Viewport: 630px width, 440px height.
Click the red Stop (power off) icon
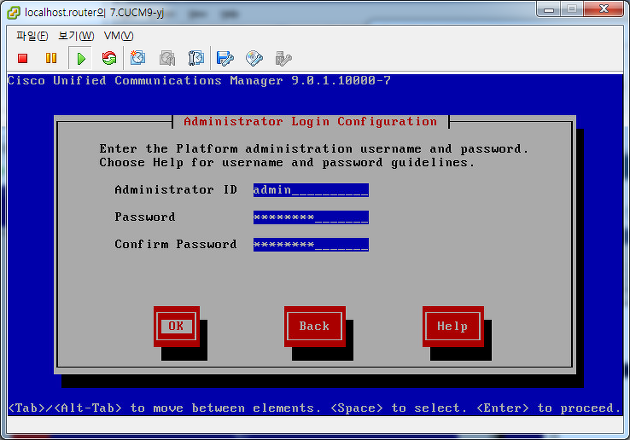(22, 59)
